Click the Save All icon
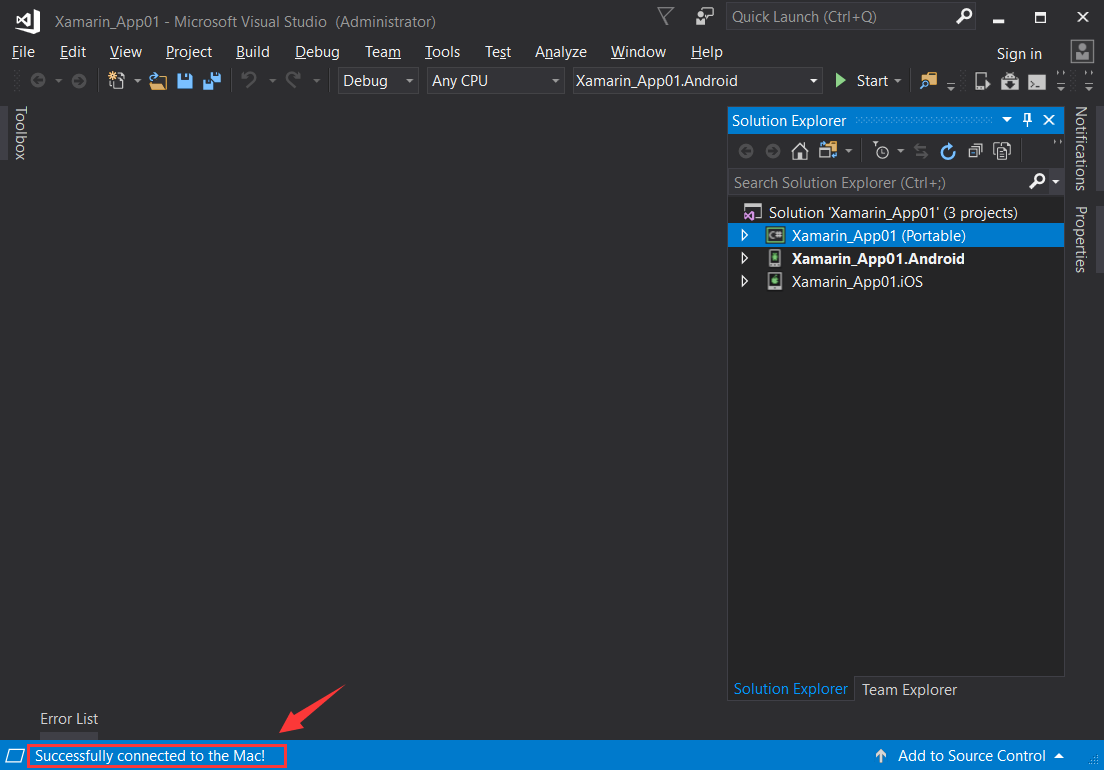The width and height of the screenshot is (1104, 770). click(212, 81)
